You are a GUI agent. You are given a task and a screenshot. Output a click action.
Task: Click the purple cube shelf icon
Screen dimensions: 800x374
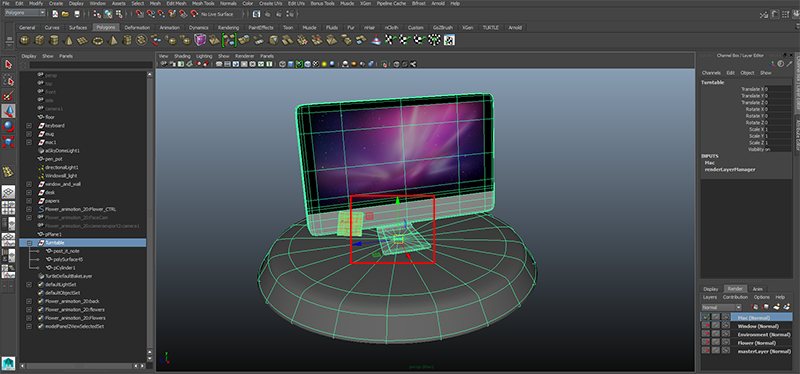(201, 40)
